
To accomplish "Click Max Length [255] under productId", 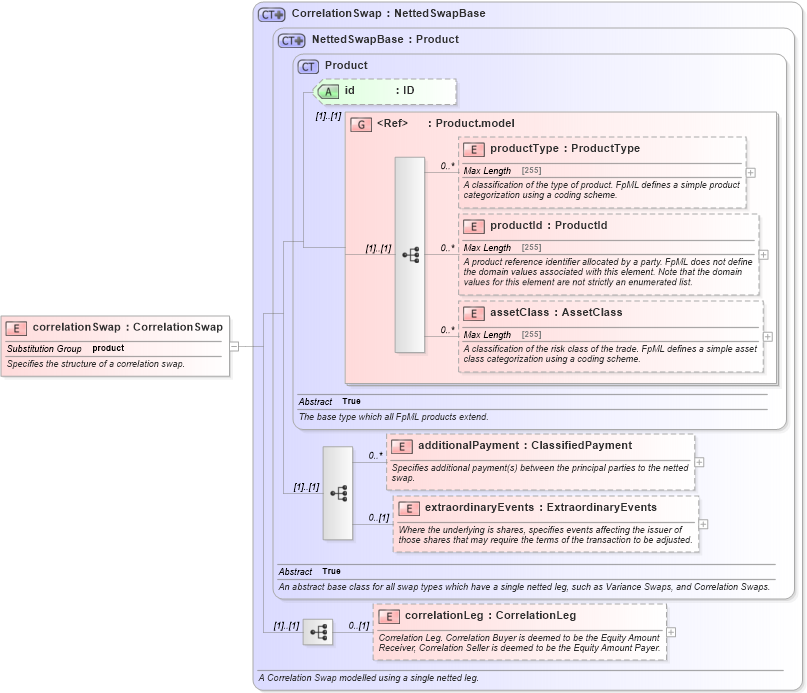I will tap(502, 248).
